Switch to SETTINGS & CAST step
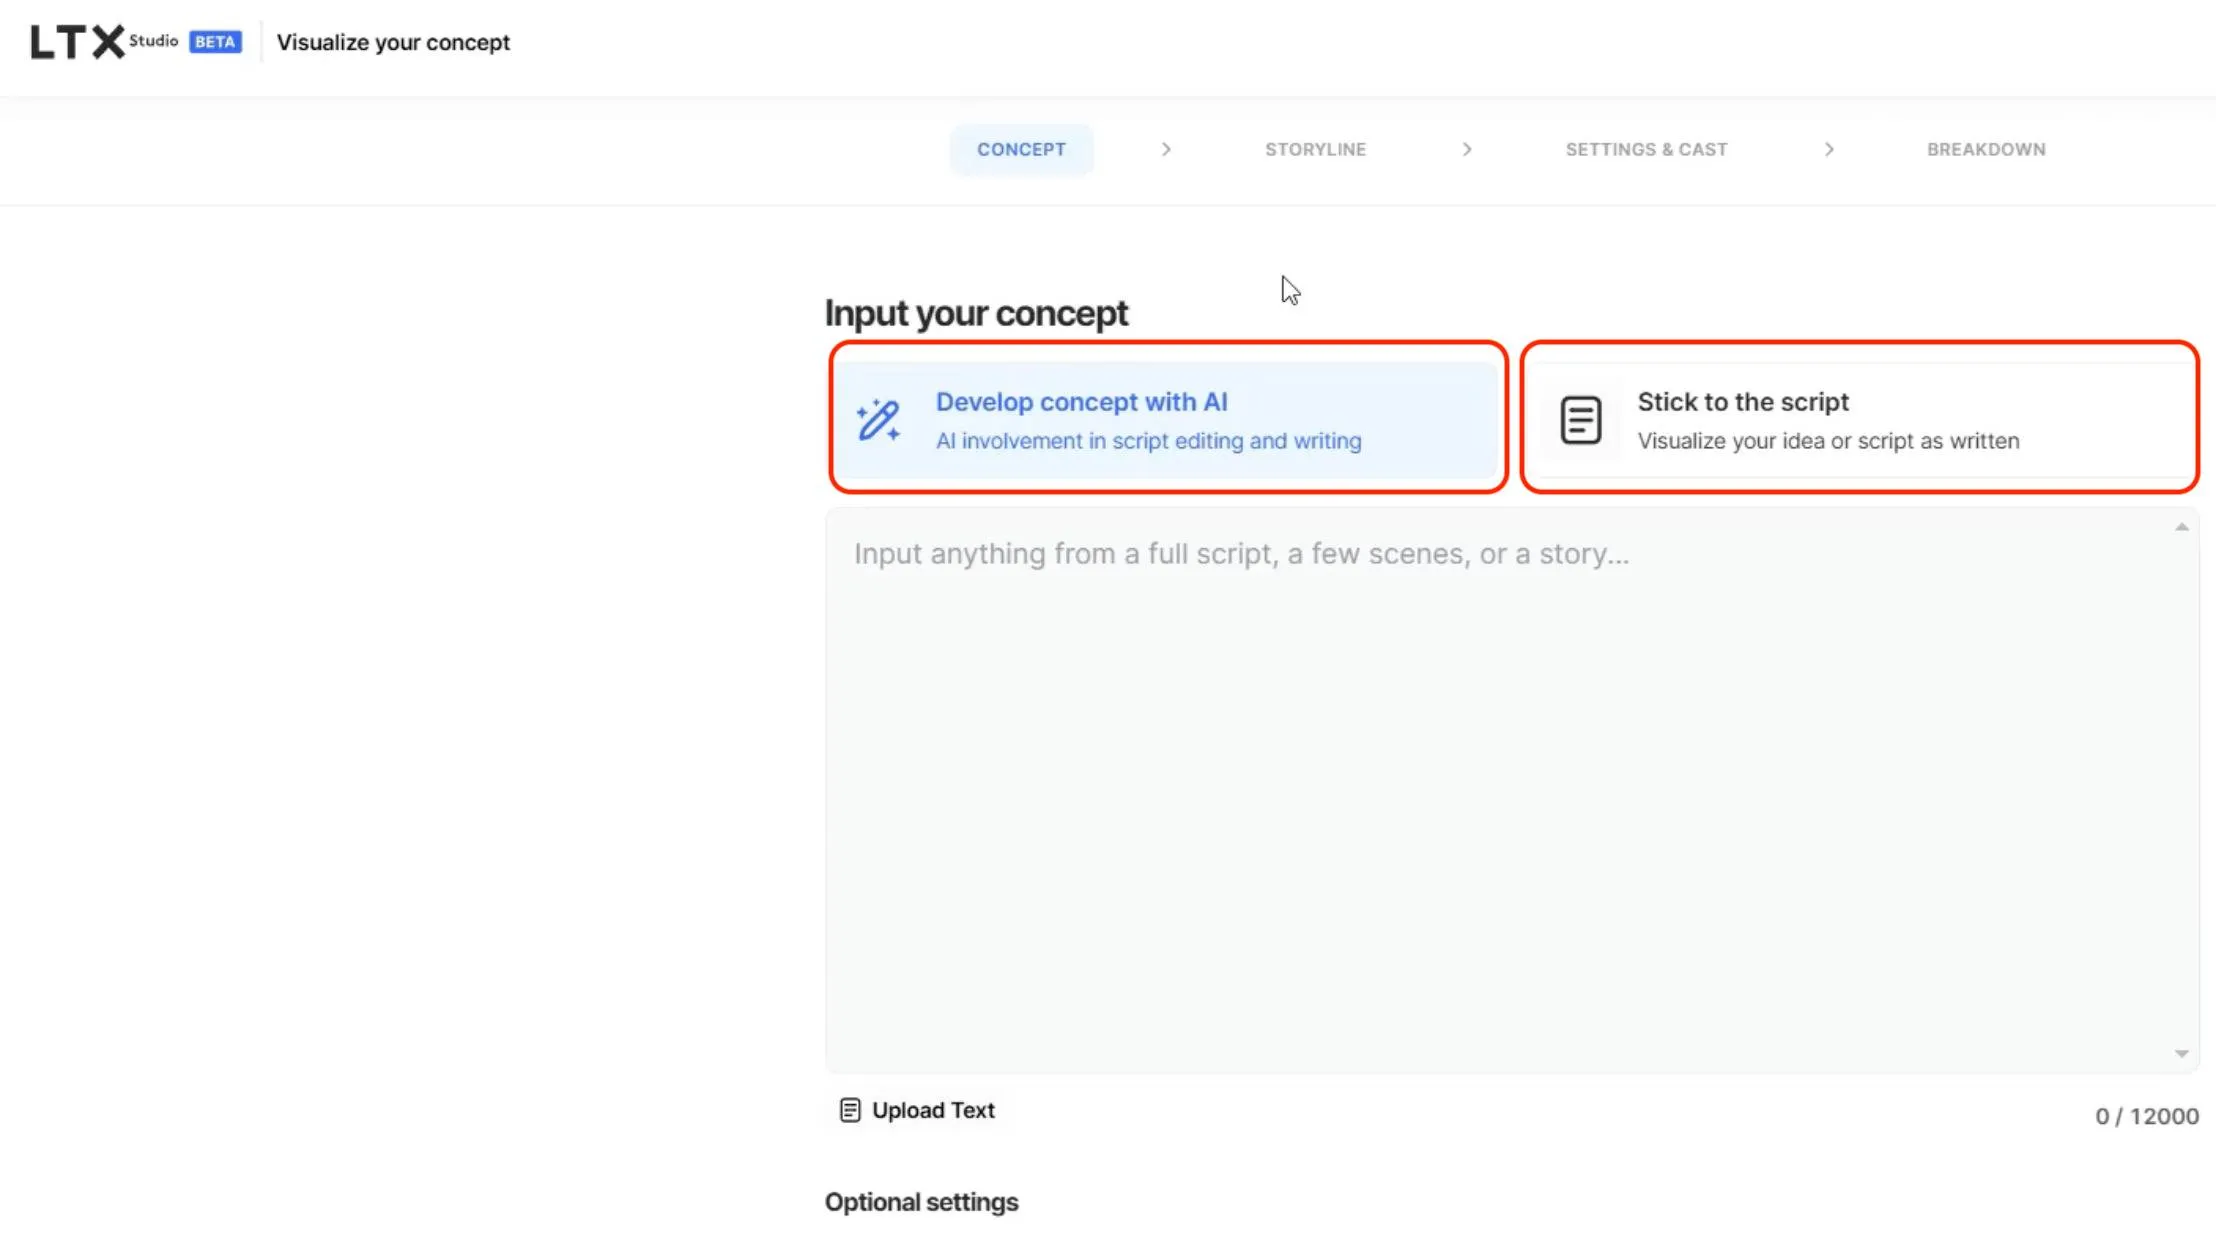The image size is (2216, 1240). (1646, 149)
